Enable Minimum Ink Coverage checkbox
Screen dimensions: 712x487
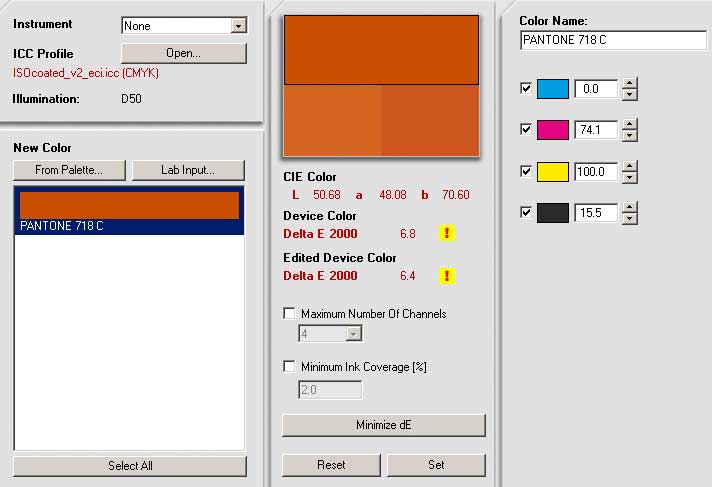289,366
